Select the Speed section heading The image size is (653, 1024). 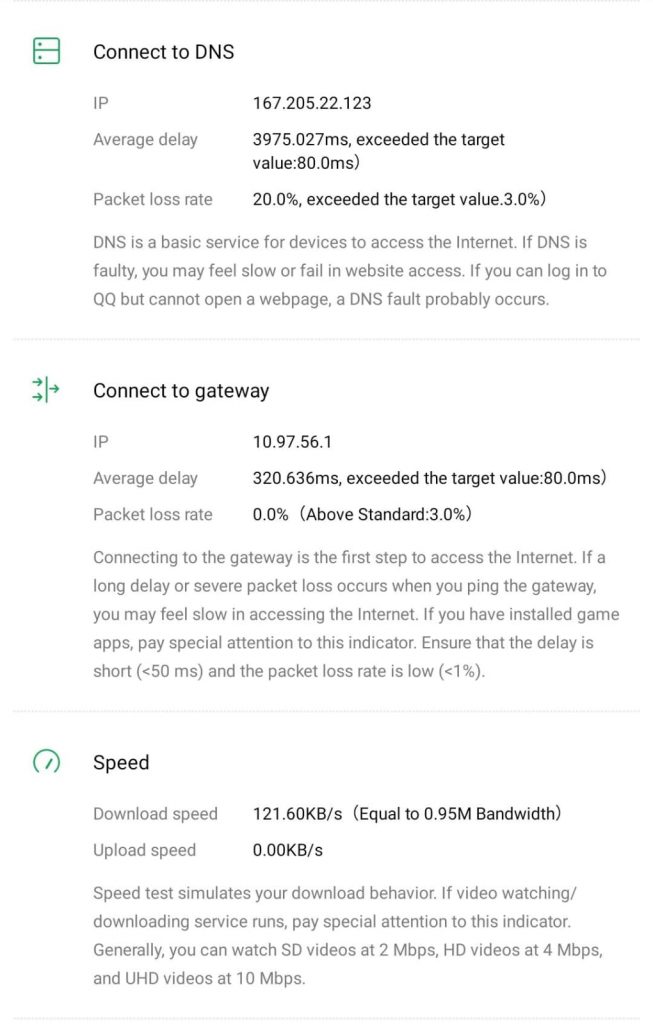pos(121,762)
